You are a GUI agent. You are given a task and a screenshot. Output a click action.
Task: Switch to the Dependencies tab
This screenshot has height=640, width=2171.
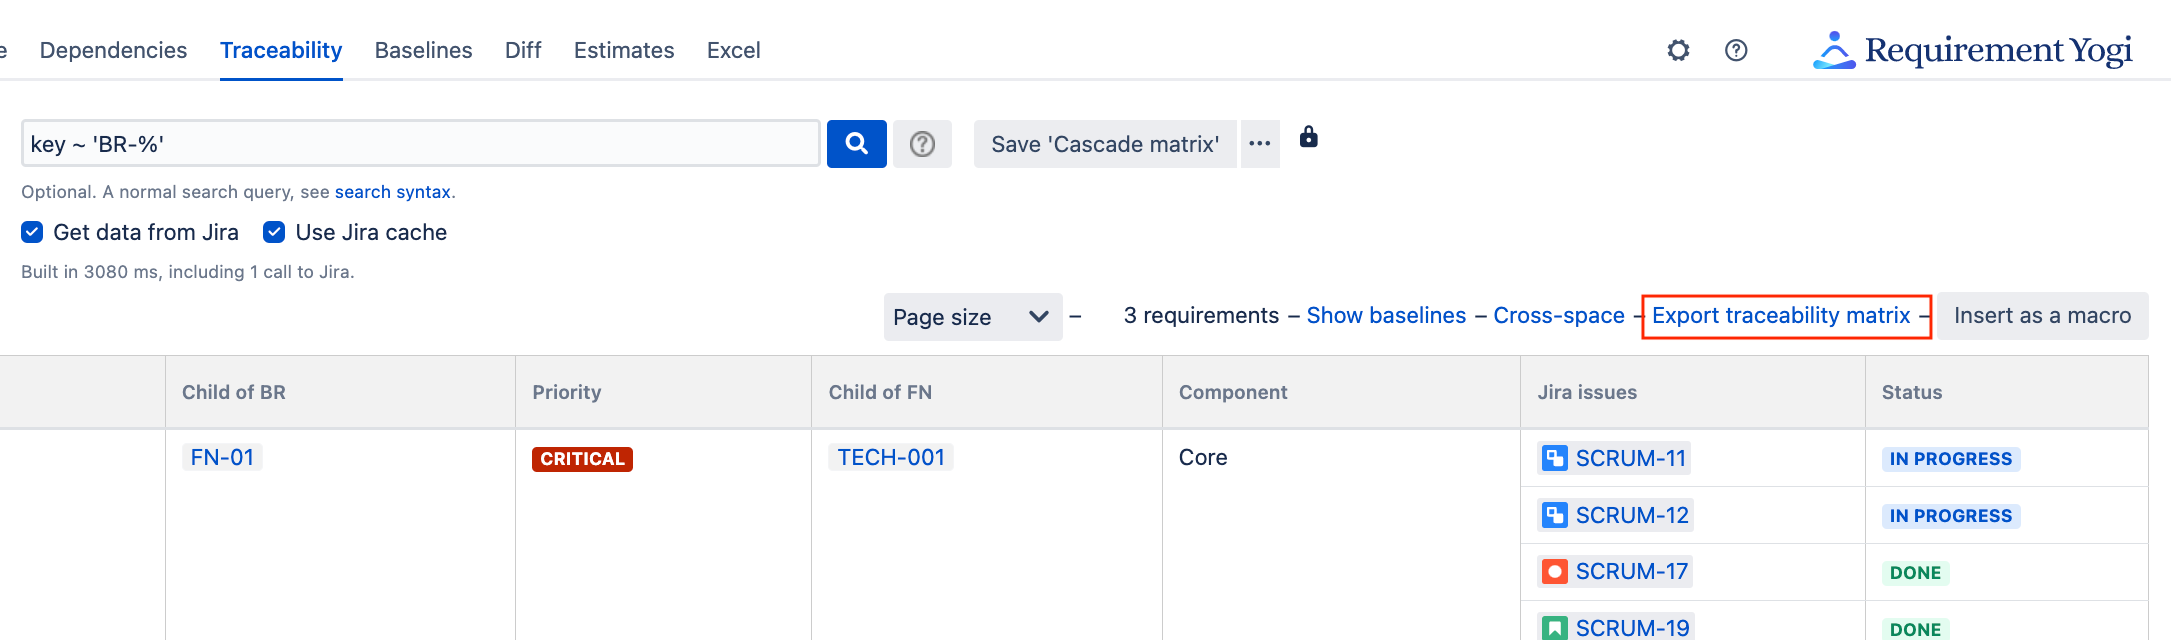click(113, 50)
